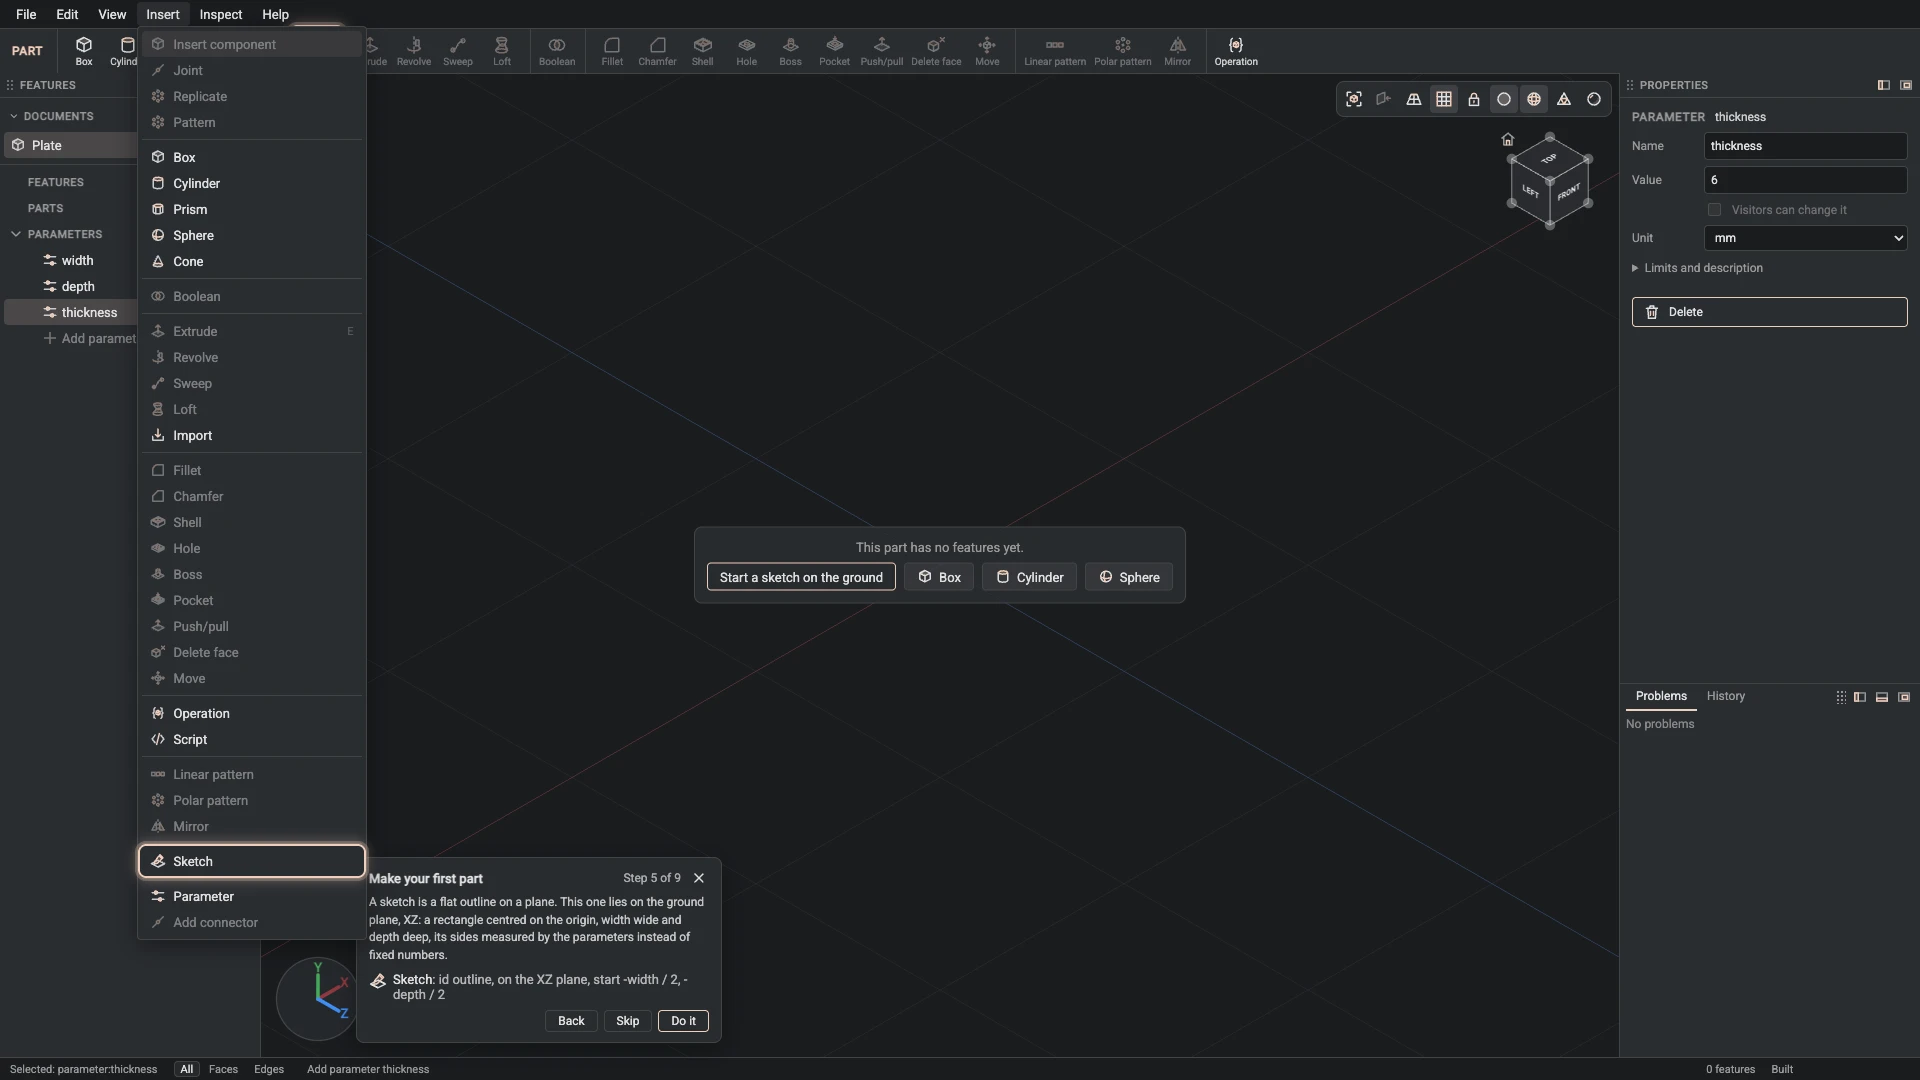
Task: Open the Unit mm dropdown
Action: click(1806, 238)
